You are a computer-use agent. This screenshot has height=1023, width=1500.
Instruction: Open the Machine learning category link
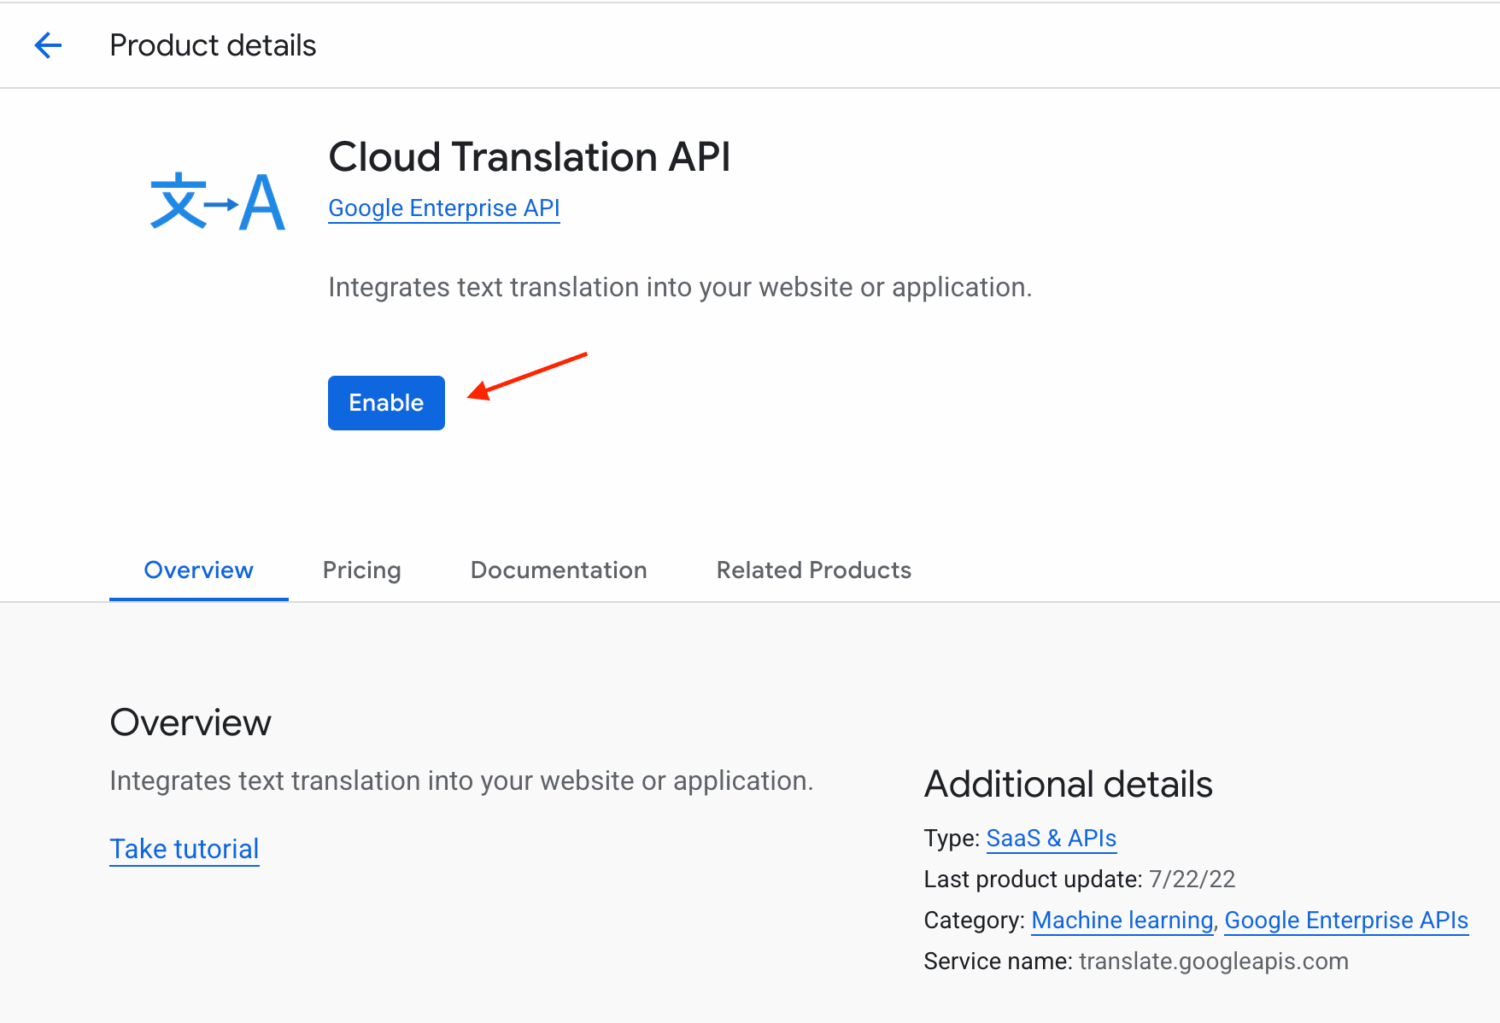[x=1122, y=920]
